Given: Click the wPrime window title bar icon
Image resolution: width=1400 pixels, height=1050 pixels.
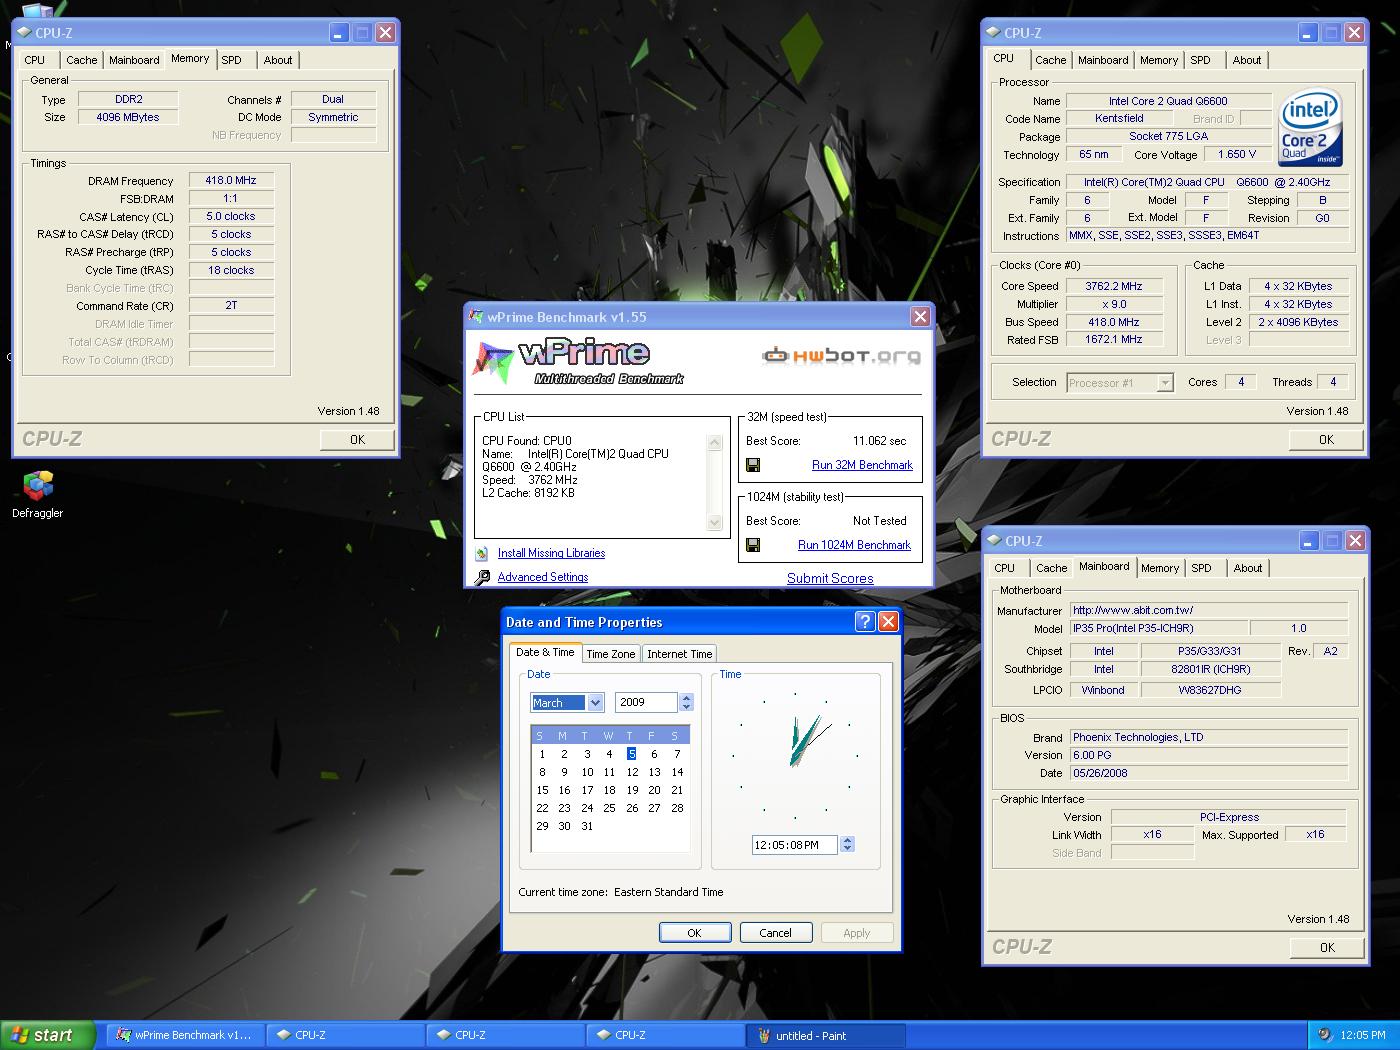Looking at the screenshot, I should pos(476,317).
